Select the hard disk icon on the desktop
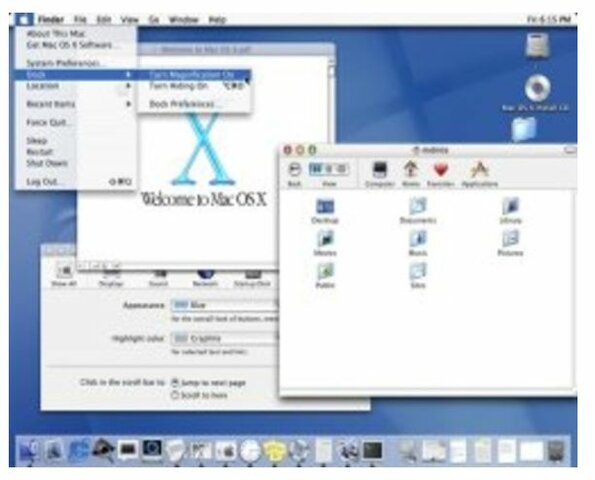 click(537, 45)
